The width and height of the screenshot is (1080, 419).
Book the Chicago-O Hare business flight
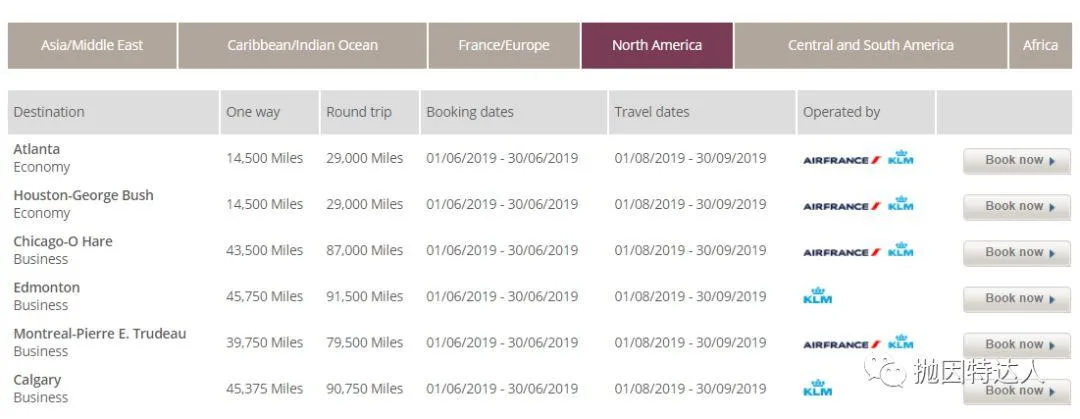[x=1016, y=252]
